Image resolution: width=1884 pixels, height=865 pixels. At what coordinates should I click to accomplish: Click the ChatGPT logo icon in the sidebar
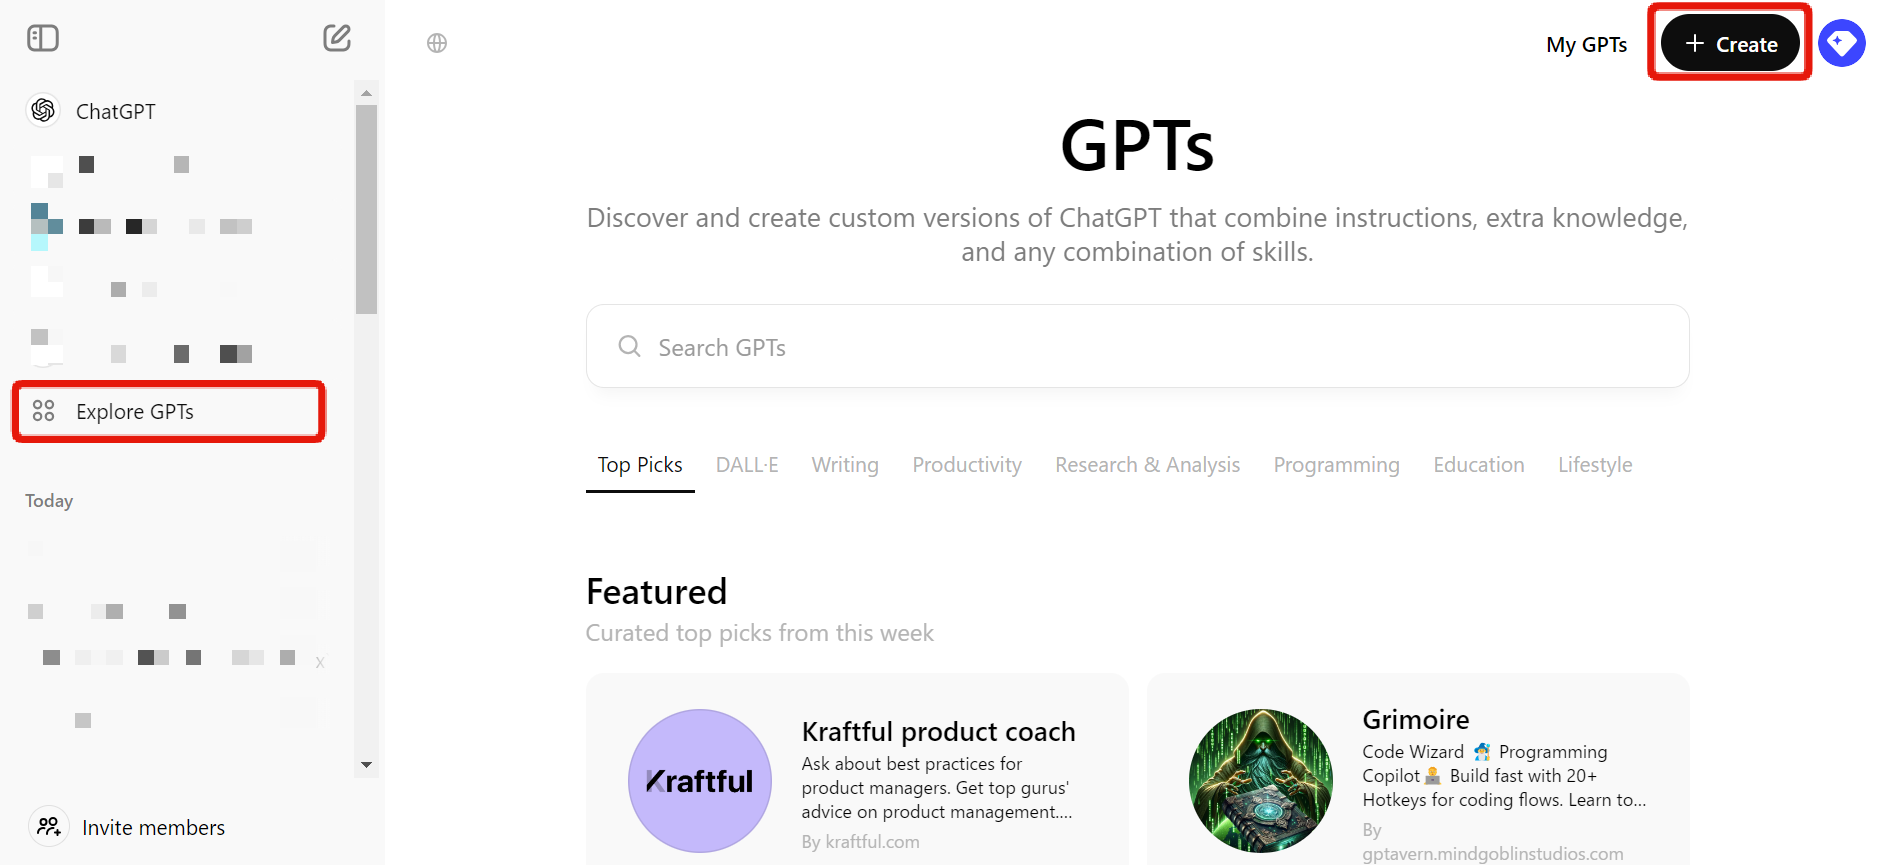(43, 111)
